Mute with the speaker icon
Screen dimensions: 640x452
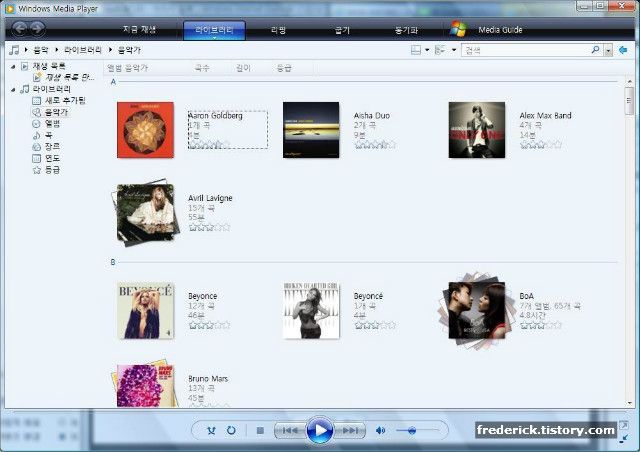(380, 430)
